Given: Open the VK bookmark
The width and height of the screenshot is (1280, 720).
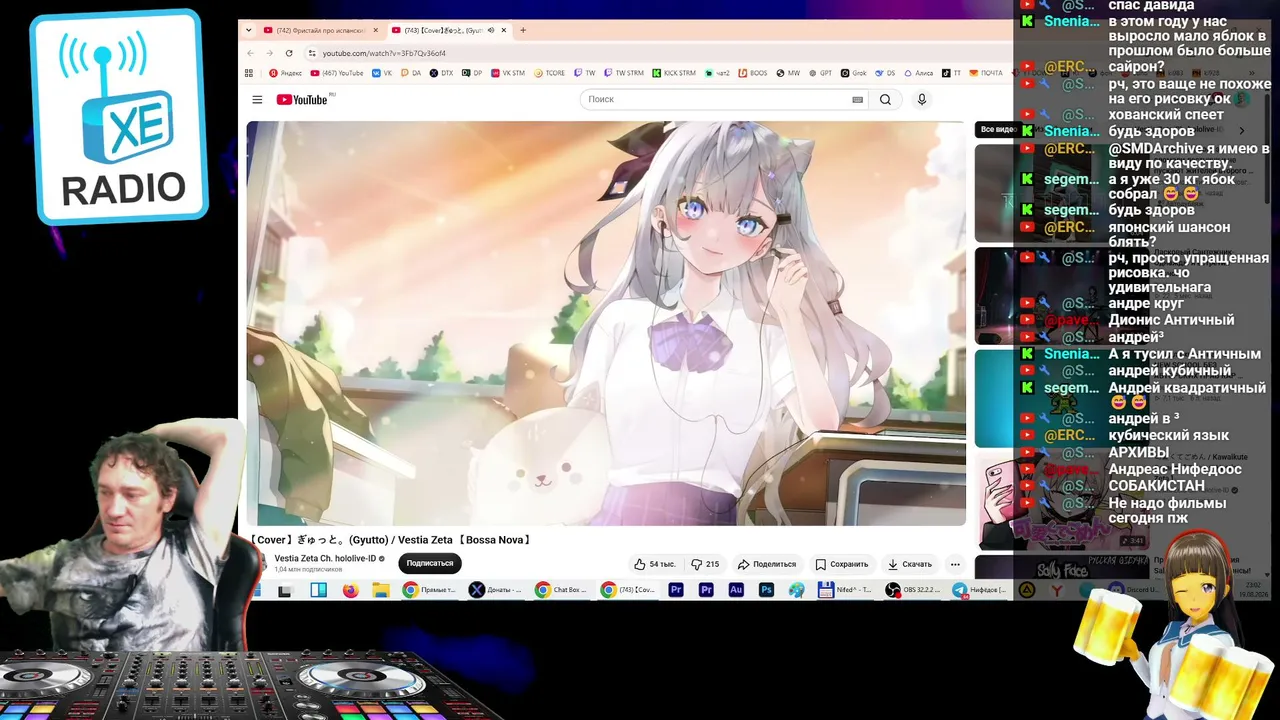Looking at the screenshot, I should point(382,73).
